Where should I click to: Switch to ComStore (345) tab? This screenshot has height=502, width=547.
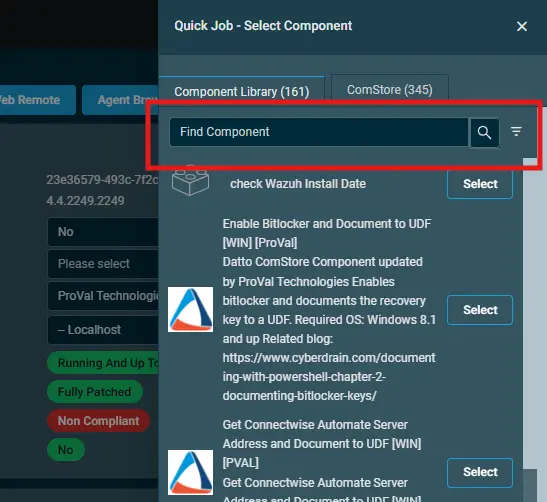click(390, 89)
